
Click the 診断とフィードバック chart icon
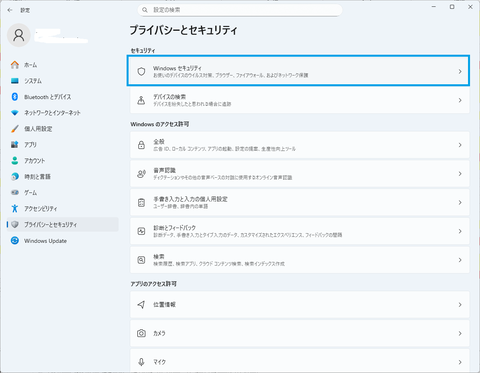point(141,231)
